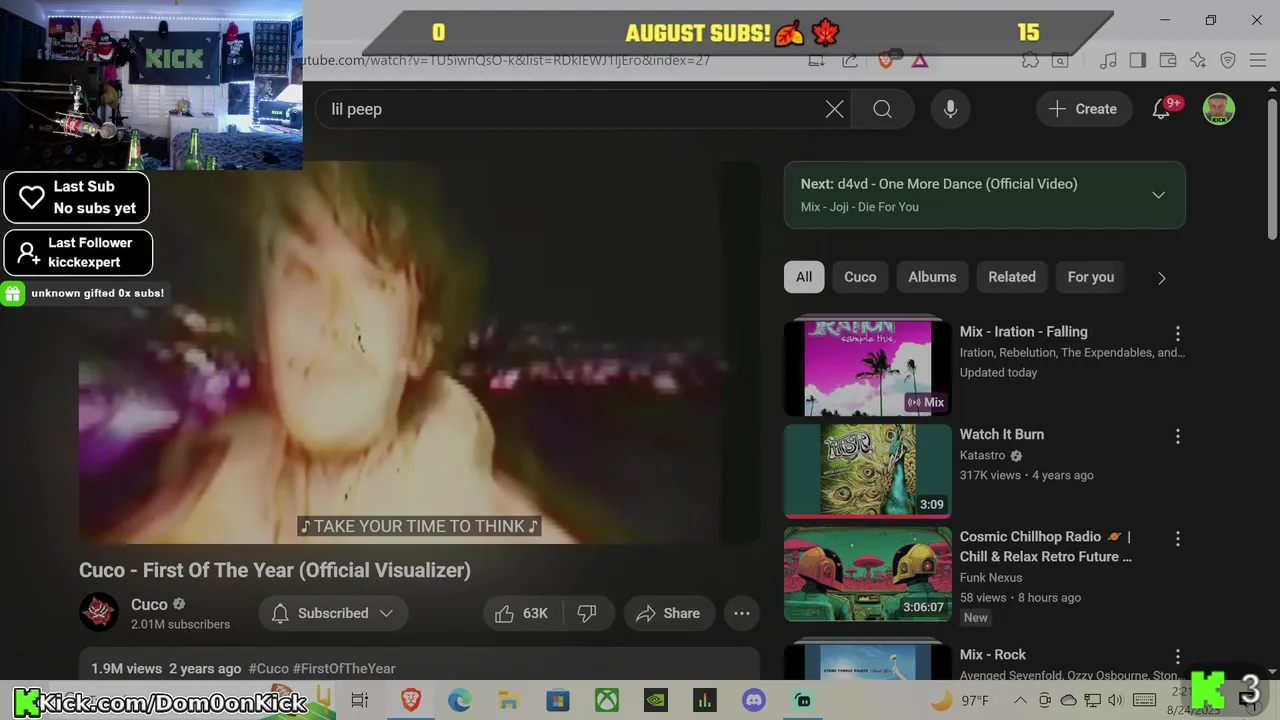Dislike the Cuco video
1280x720 pixels.
coord(587,613)
